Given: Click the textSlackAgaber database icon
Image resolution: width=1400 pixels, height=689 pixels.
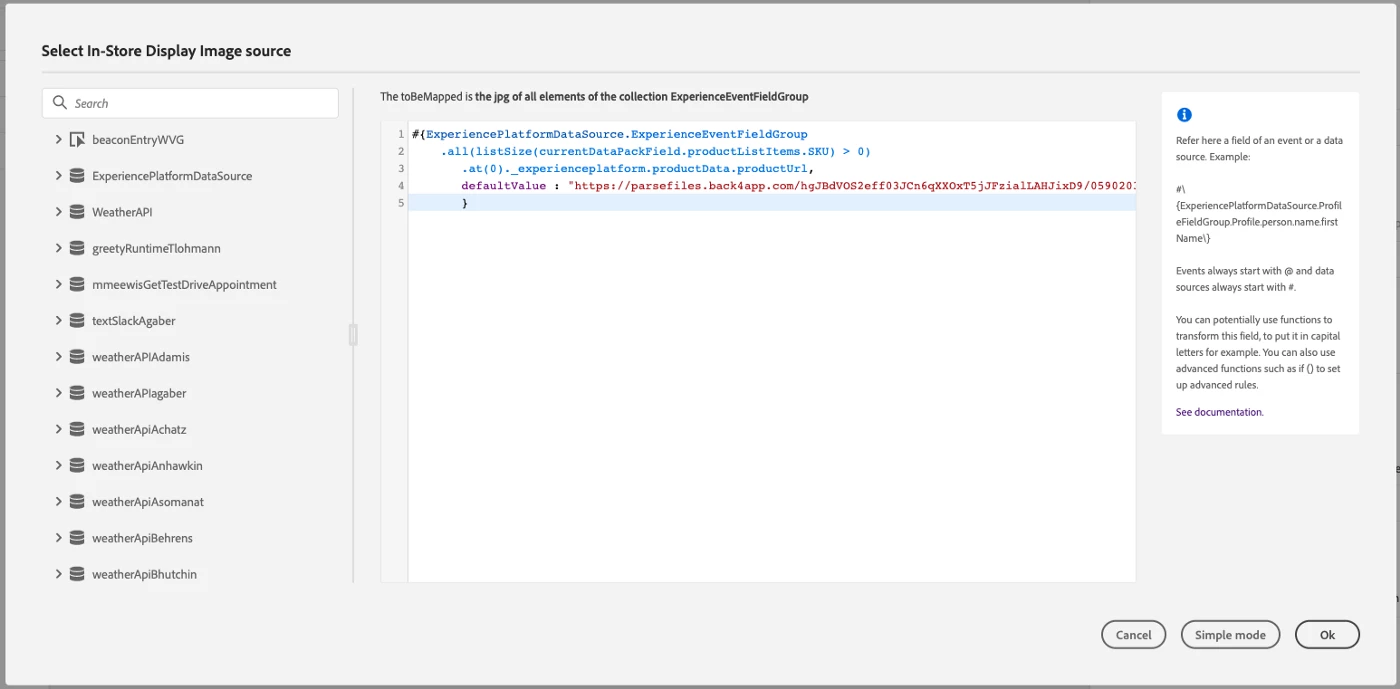Looking at the screenshot, I should click(x=77, y=321).
